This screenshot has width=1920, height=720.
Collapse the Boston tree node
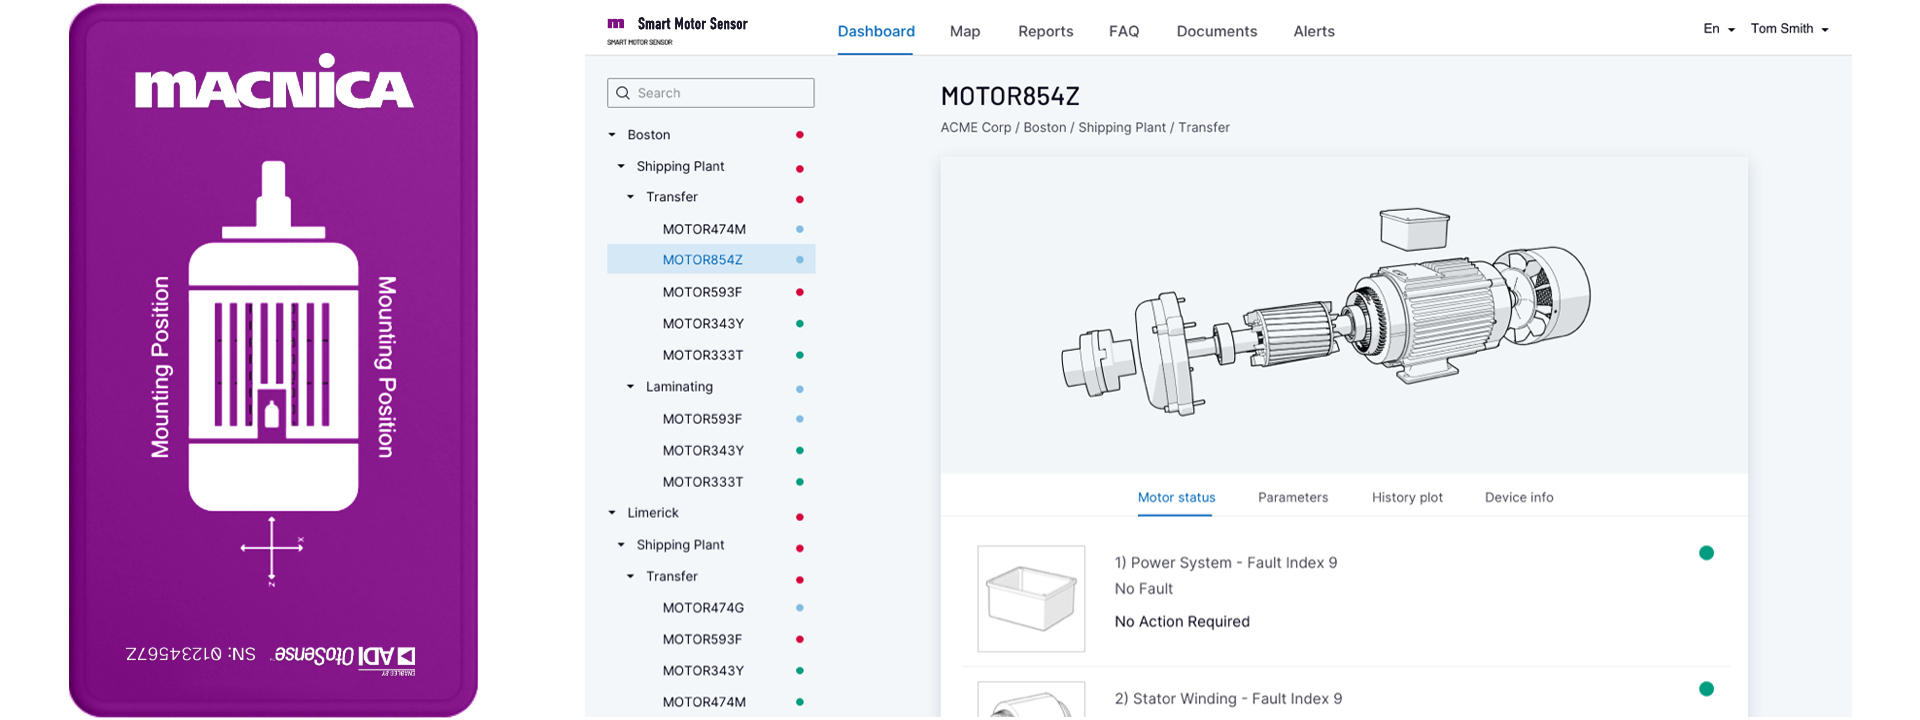pyautogui.click(x=612, y=135)
